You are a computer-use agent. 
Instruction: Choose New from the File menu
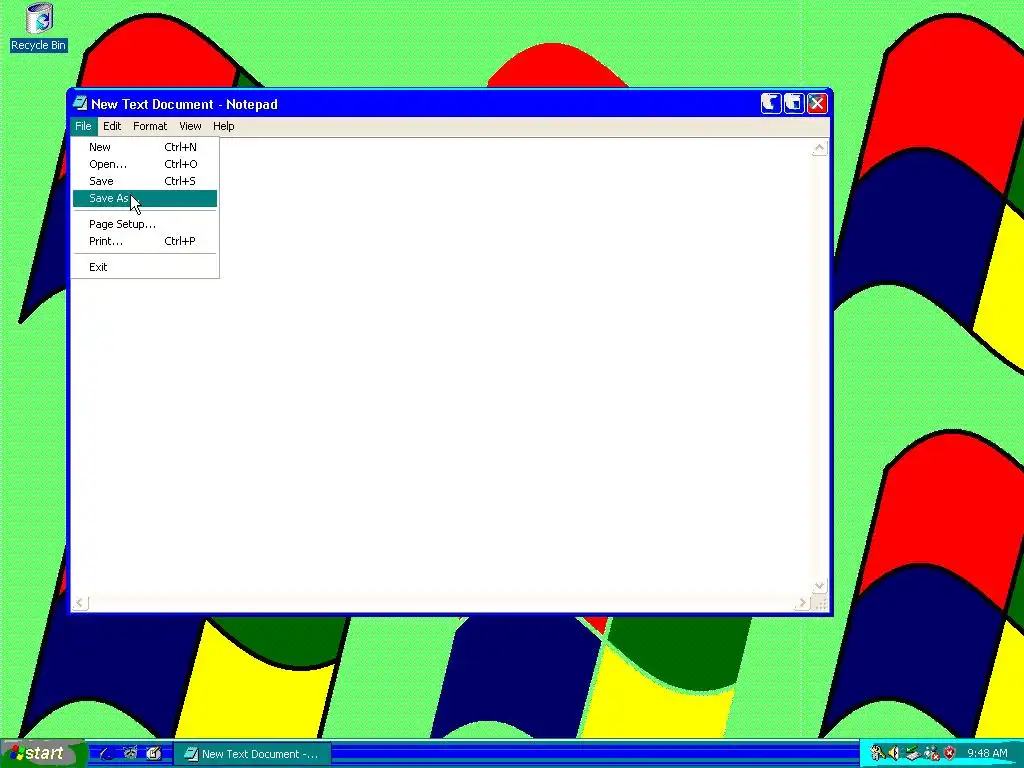tap(145, 147)
